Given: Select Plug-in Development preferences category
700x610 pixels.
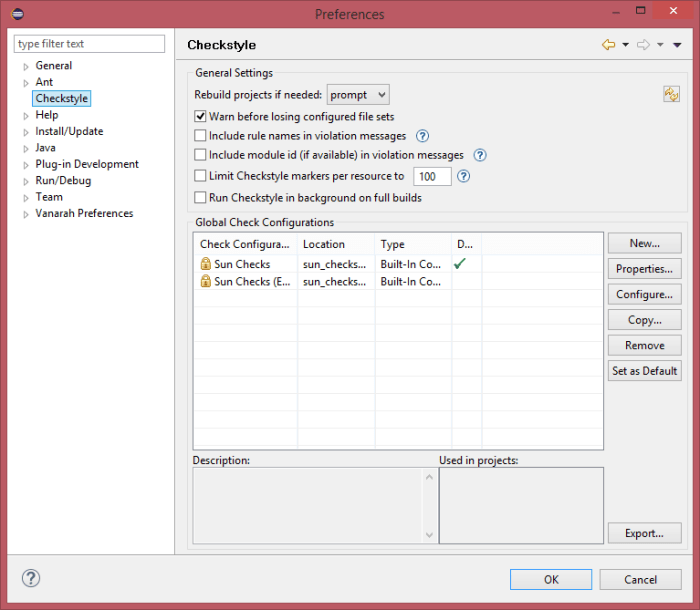Looking at the screenshot, I should click(x=87, y=164).
